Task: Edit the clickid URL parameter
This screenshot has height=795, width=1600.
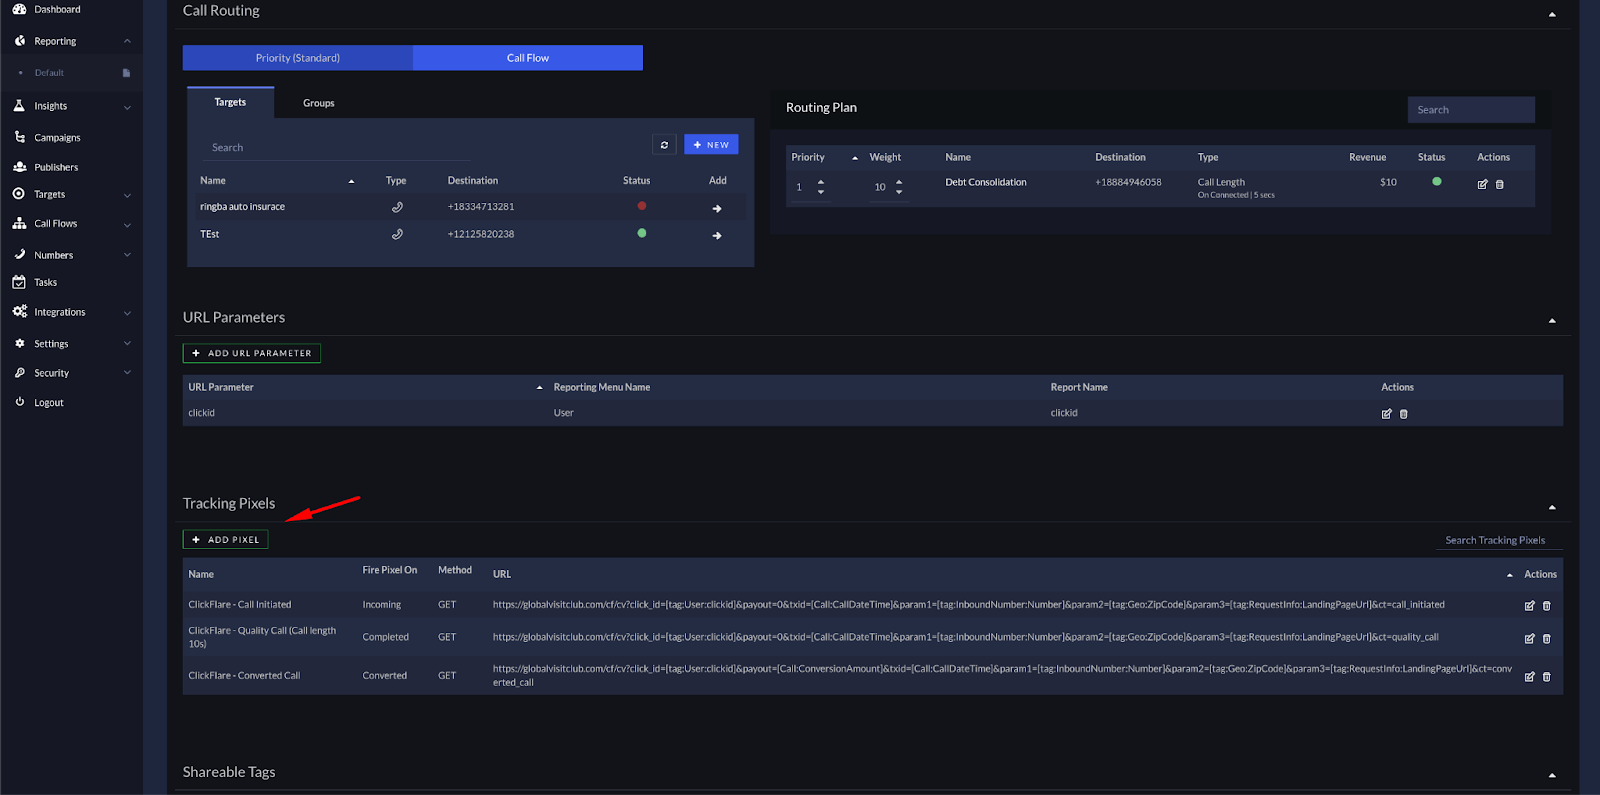Action: 1386,414
